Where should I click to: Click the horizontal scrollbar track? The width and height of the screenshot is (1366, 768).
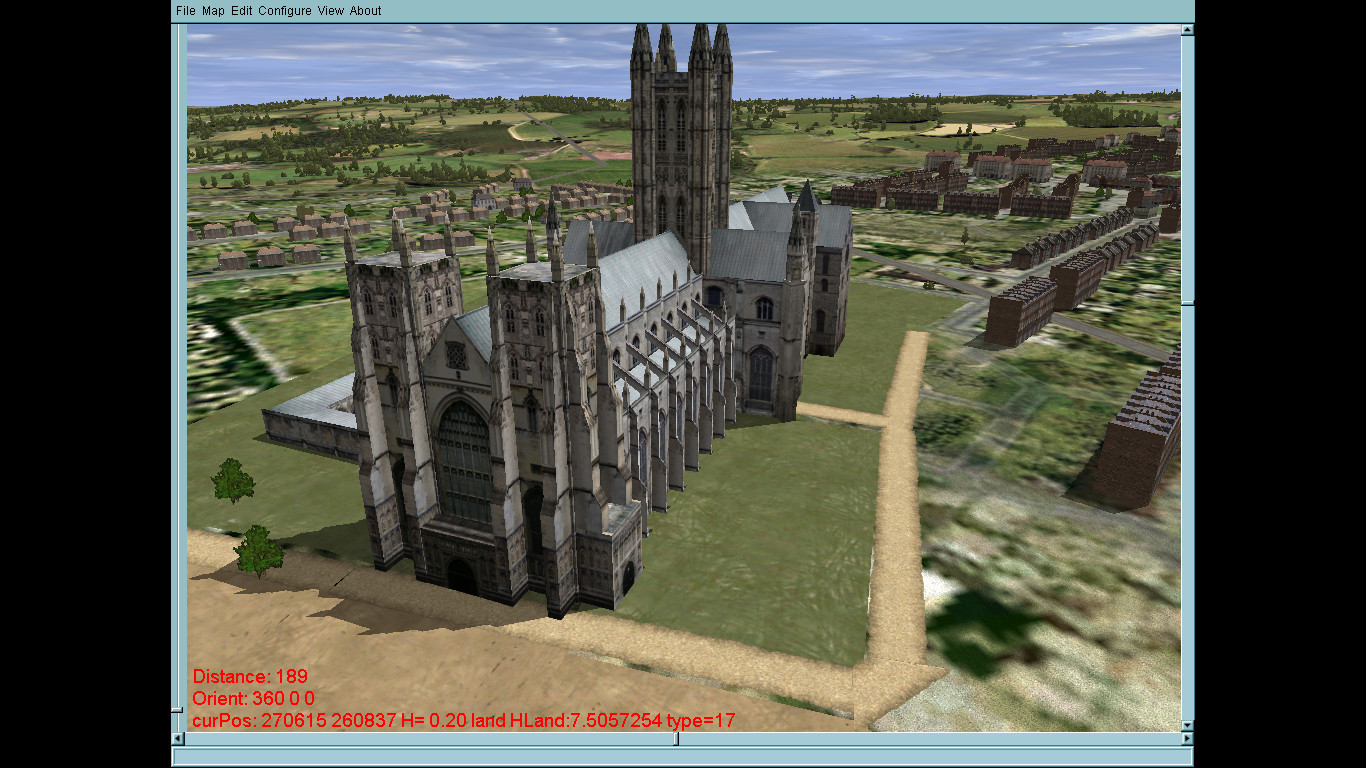tap(683, 739)
